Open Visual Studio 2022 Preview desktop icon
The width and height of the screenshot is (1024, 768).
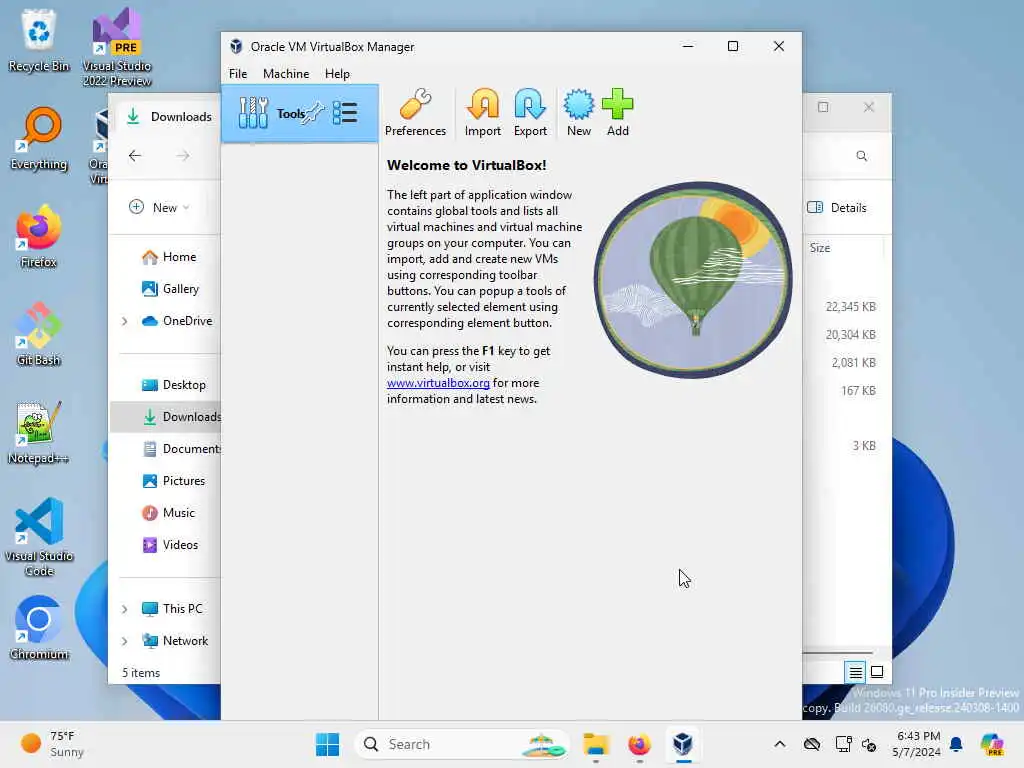click(117, 47)
